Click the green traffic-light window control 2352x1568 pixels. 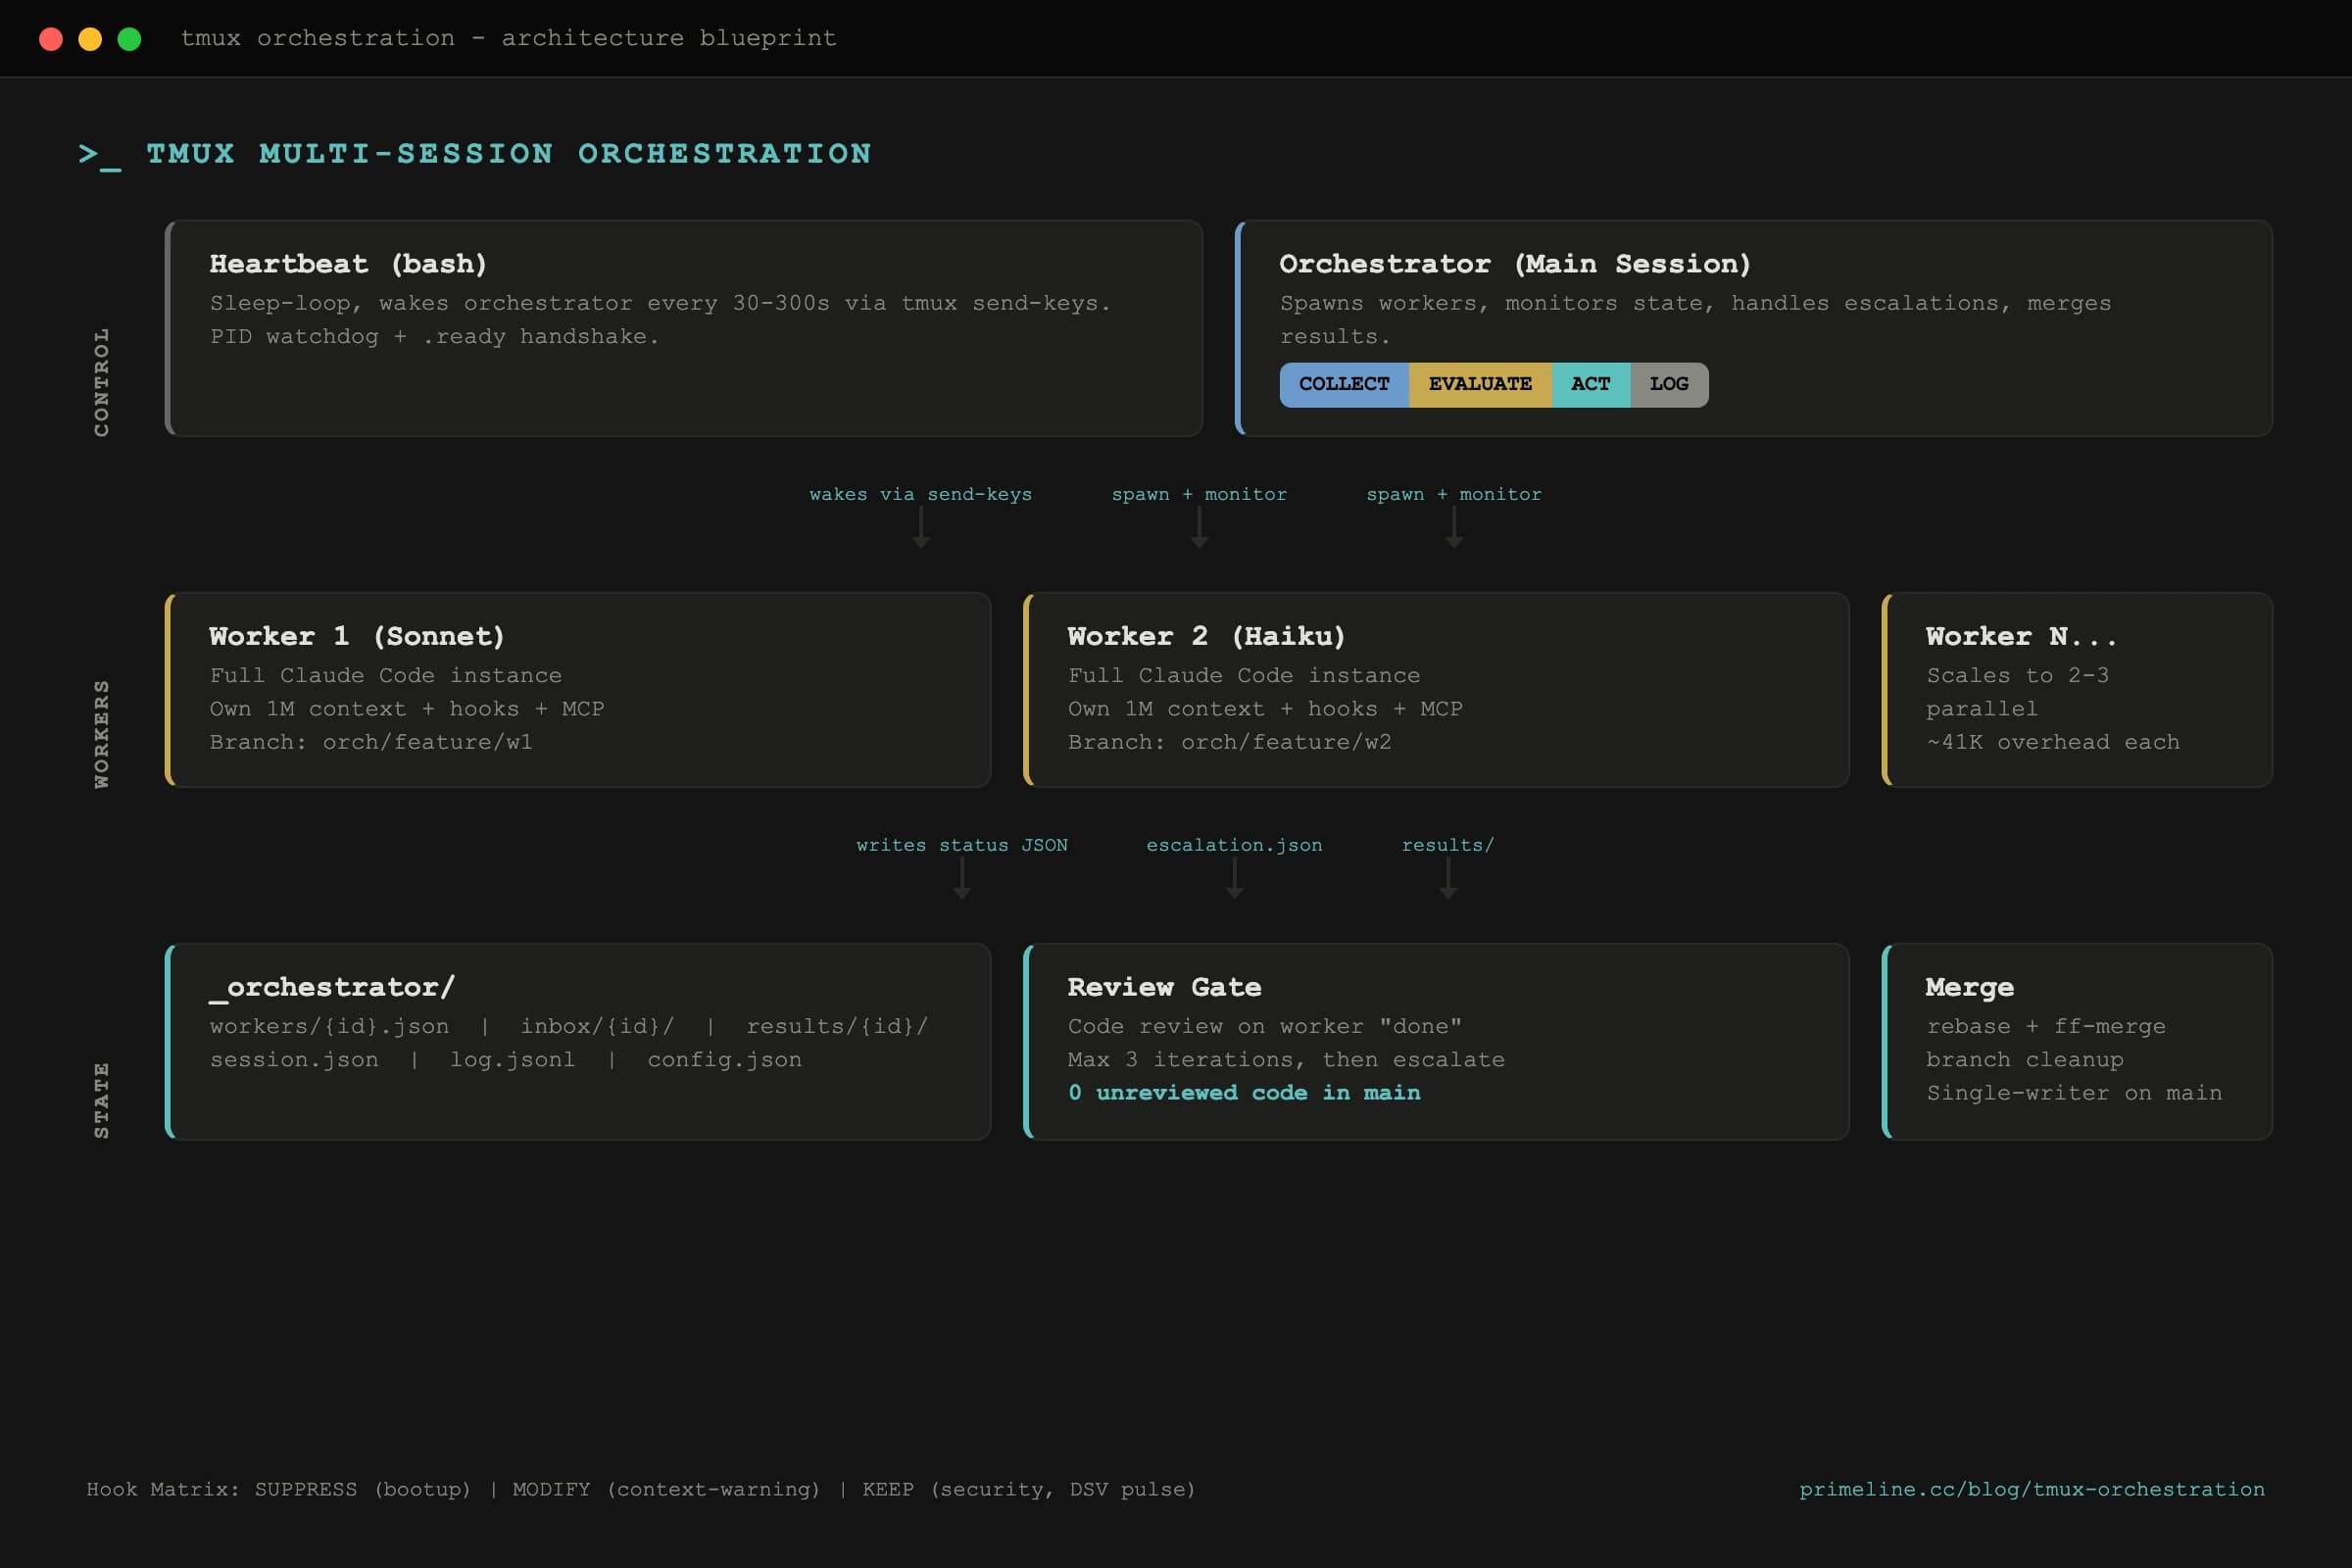[129, 38]
